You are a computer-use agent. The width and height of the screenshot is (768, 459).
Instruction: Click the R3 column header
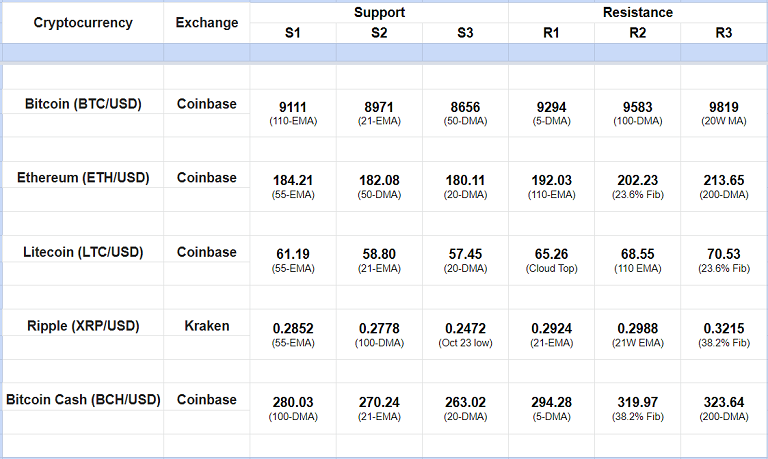[x=724, y=33]
